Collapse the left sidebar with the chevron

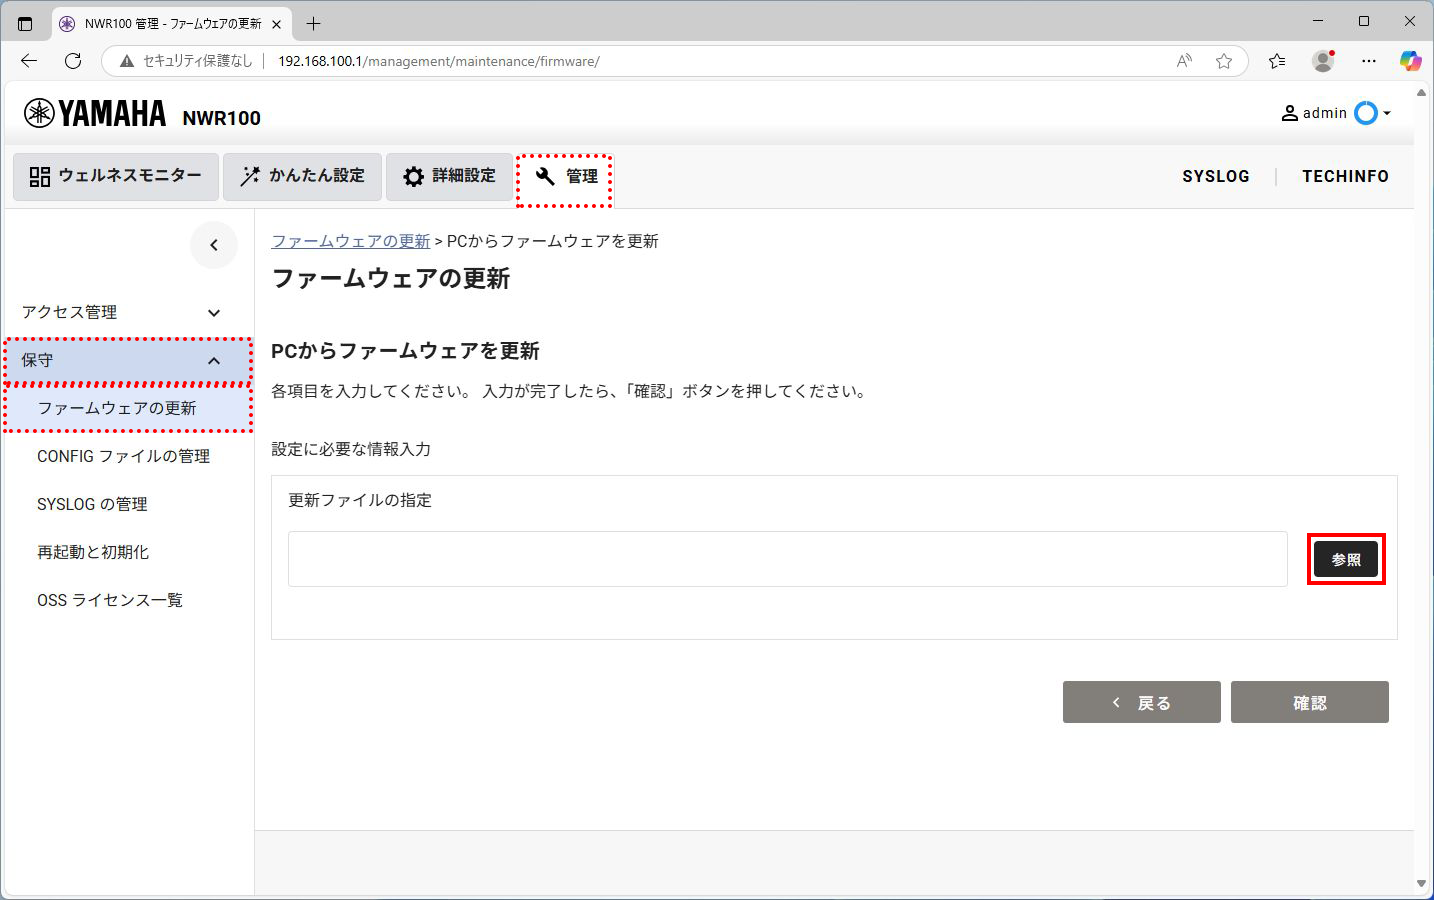pyautogui.click(x=213, y=245)
